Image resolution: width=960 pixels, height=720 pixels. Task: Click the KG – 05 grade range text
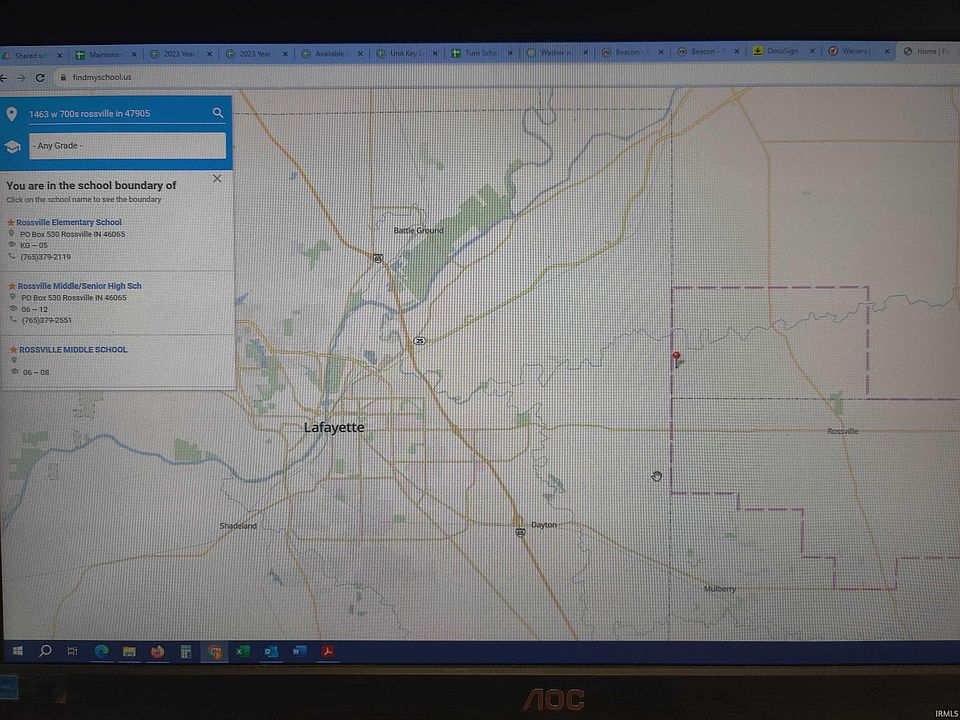34,246
